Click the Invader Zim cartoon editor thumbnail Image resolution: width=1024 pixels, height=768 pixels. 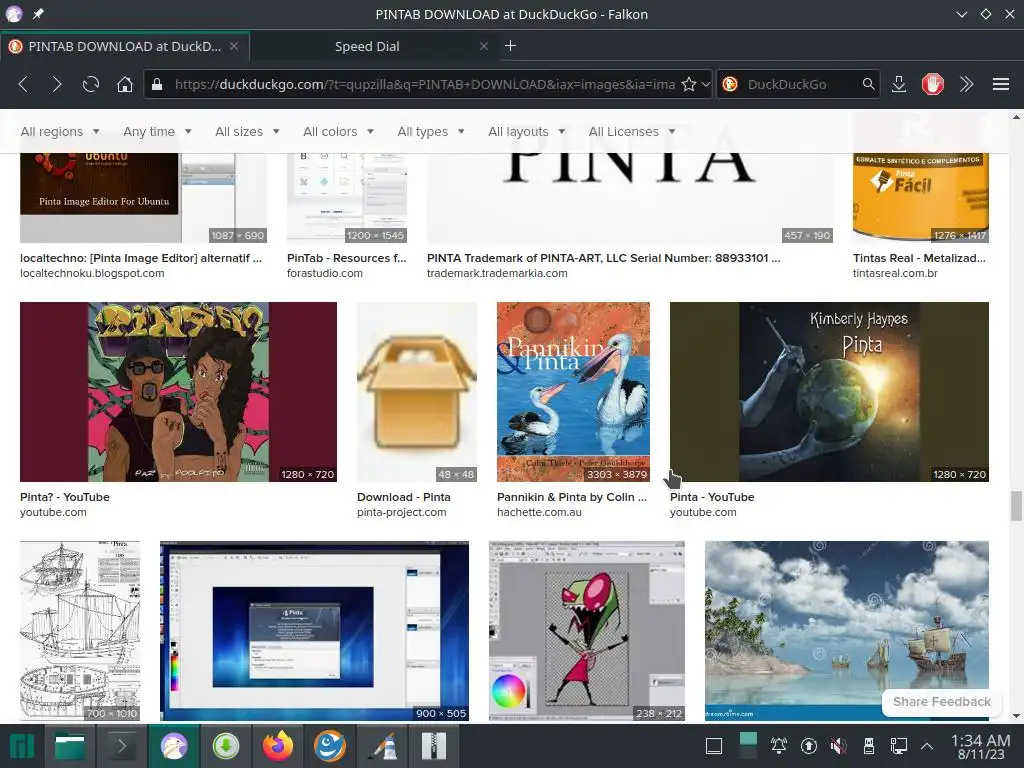[586, 631]
